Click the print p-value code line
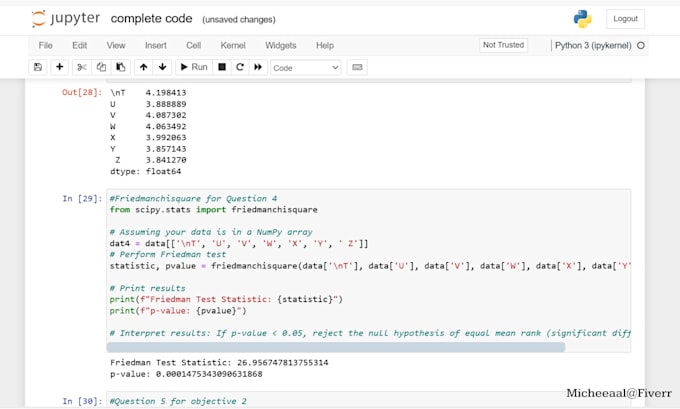Image resolution: width=680 pixels, height=409 pixels. coord(178,311)
